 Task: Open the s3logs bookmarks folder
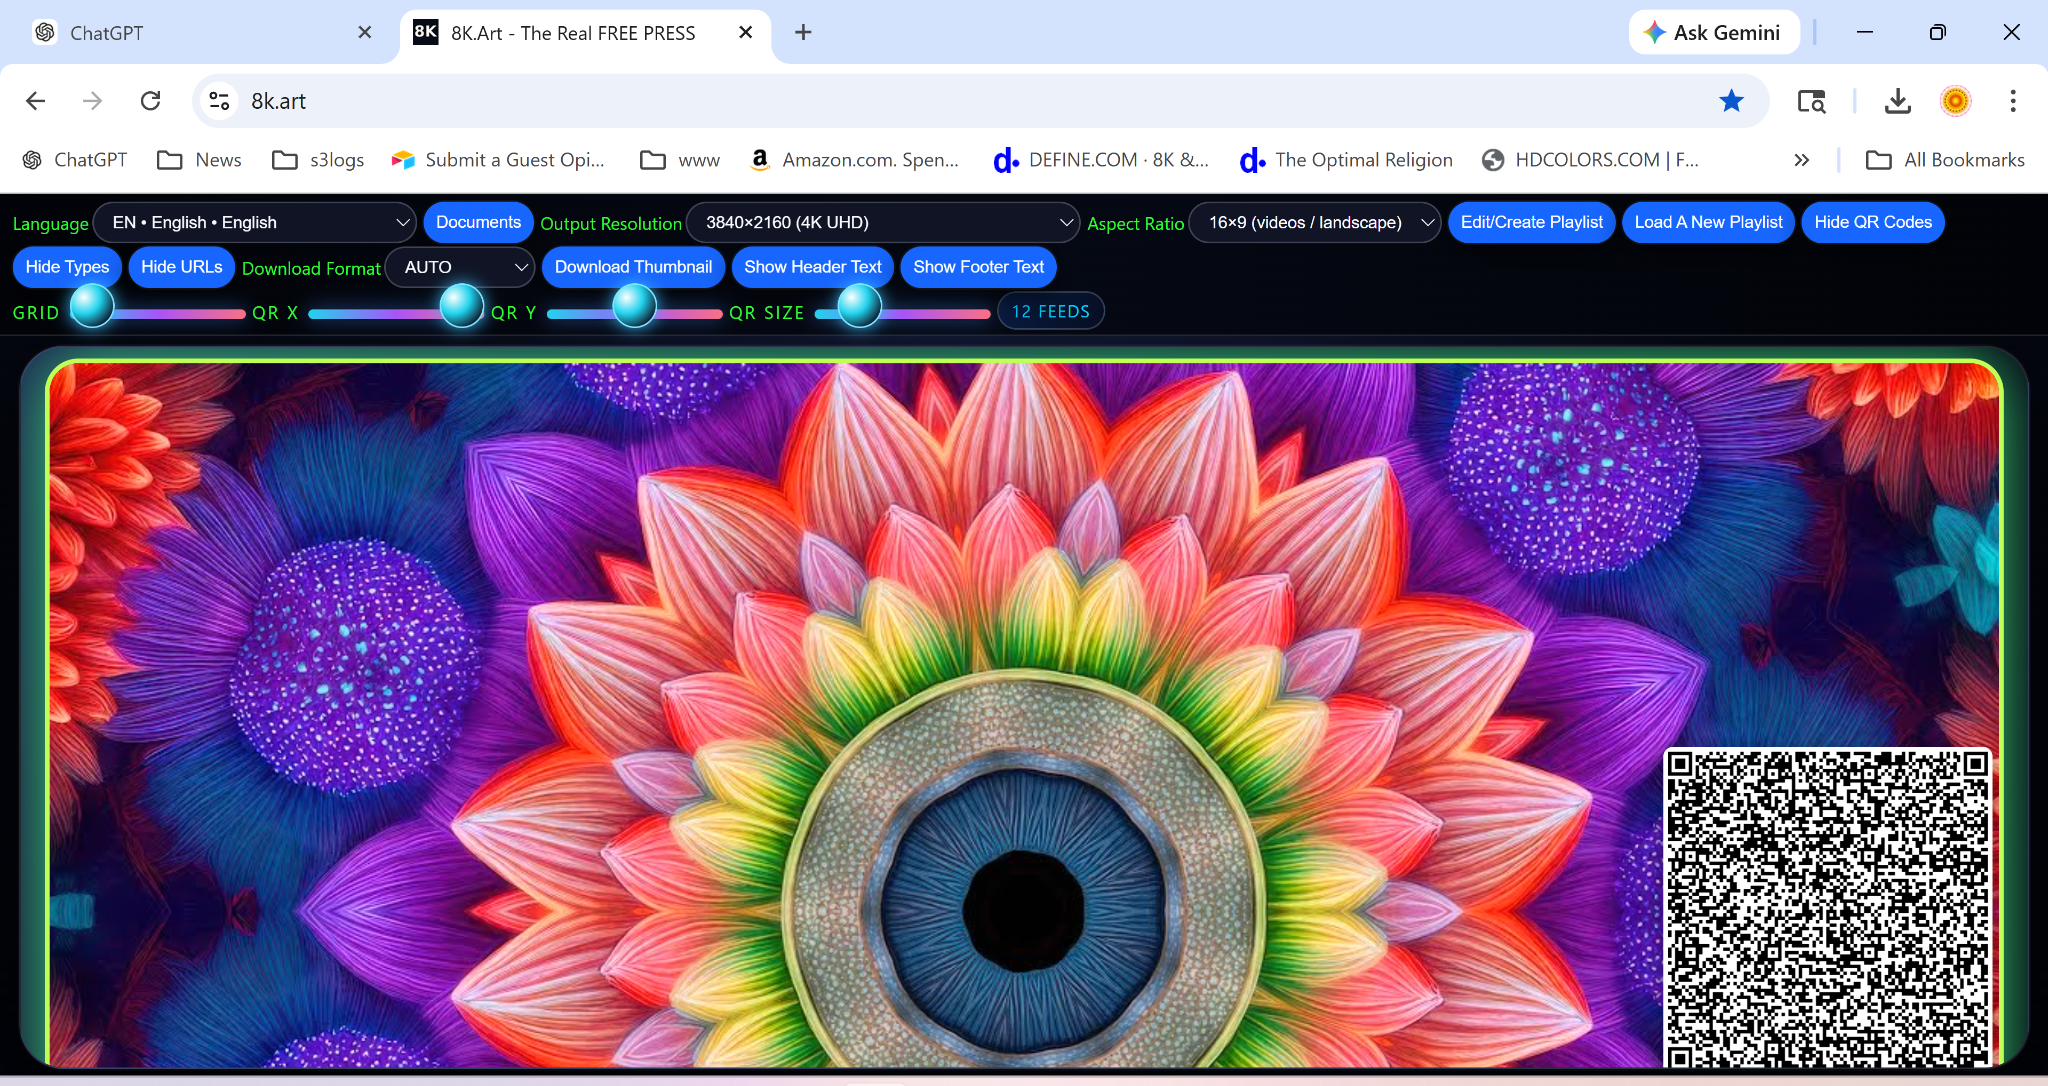click(x=318, y=160)
